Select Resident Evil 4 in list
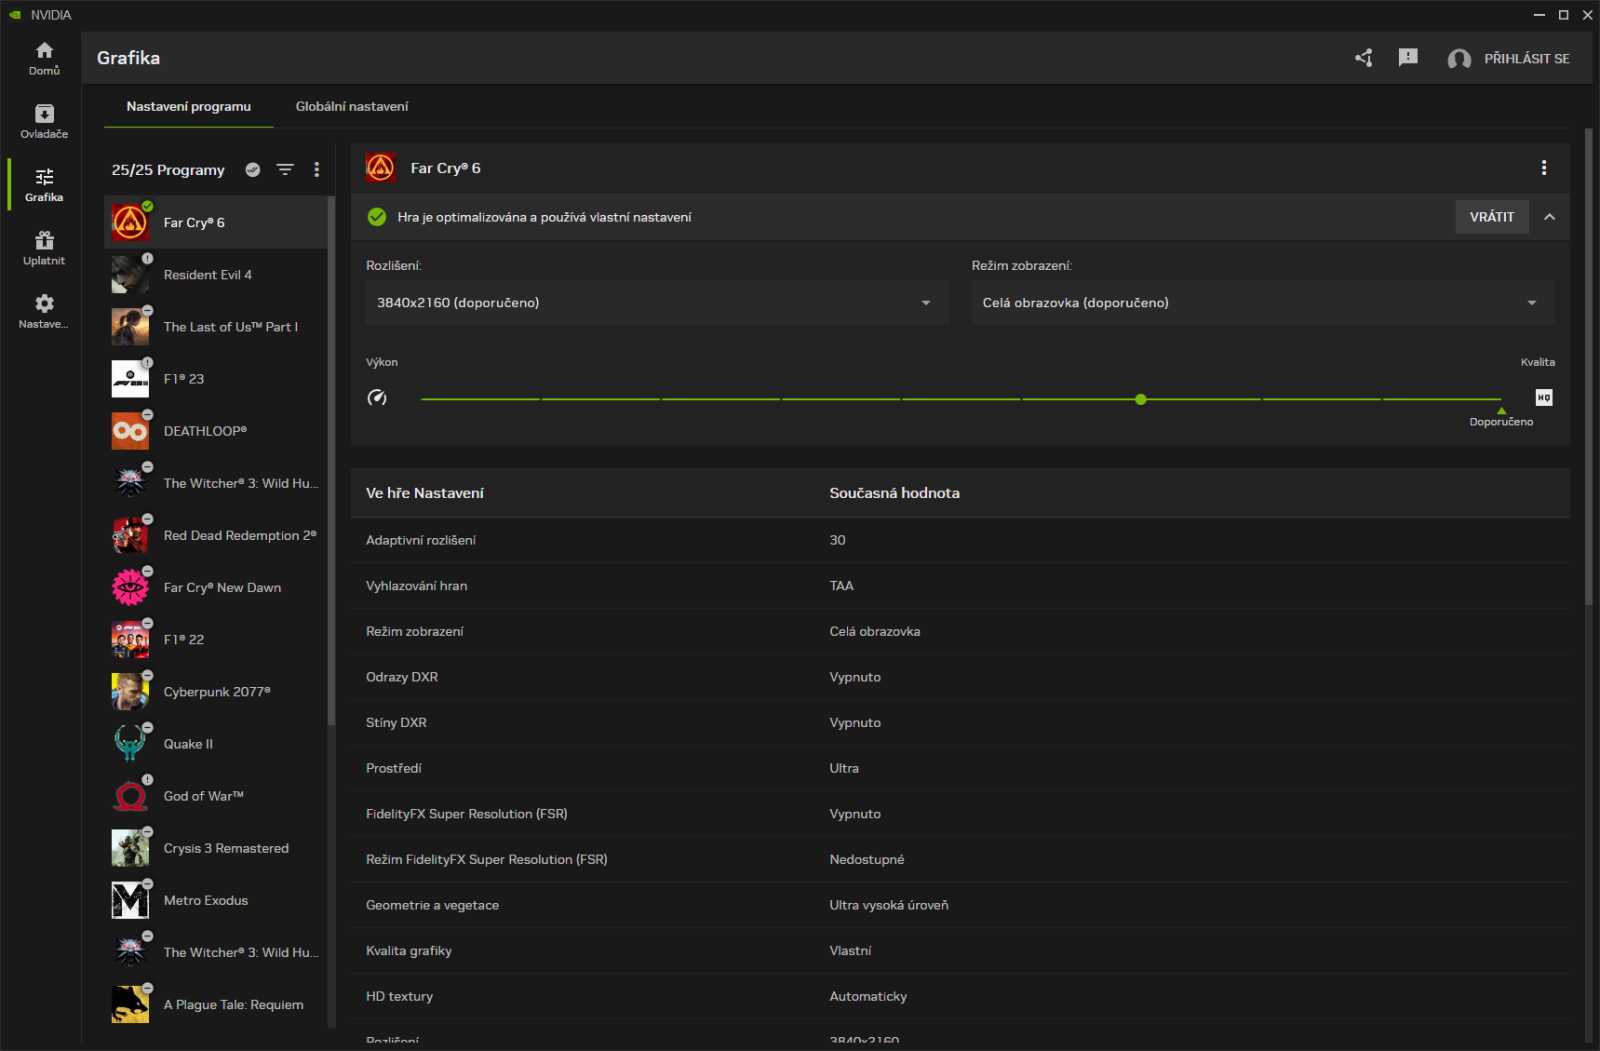This screenshot has width=1600, height=1051. pyautogui.click(x=215, y=275)
